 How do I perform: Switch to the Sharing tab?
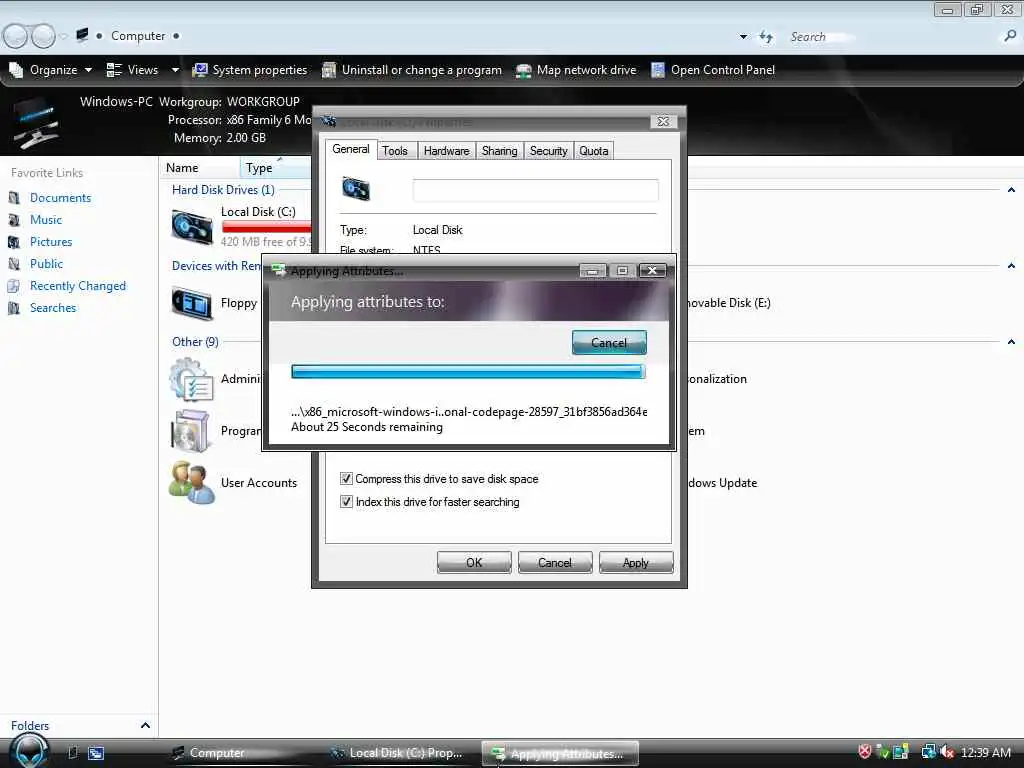point(499,151)
